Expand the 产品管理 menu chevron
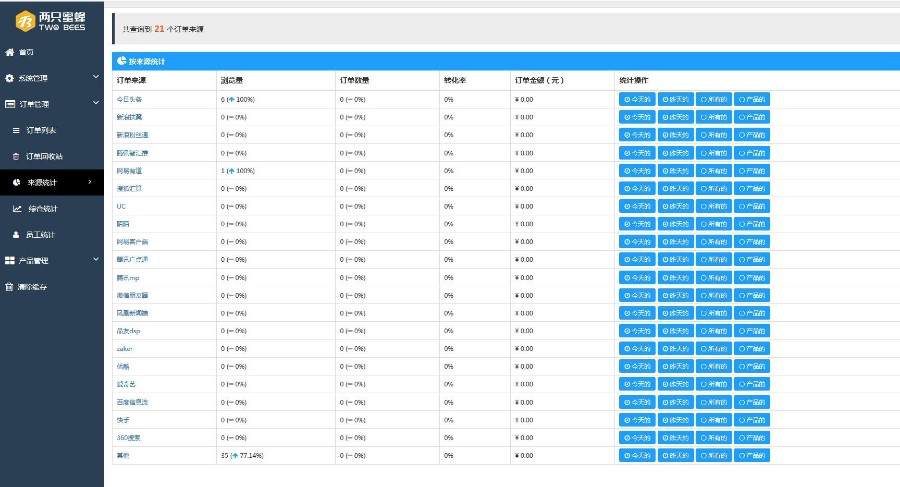The width and height of the screenshot is (900, 487). [x=95, y=261]
